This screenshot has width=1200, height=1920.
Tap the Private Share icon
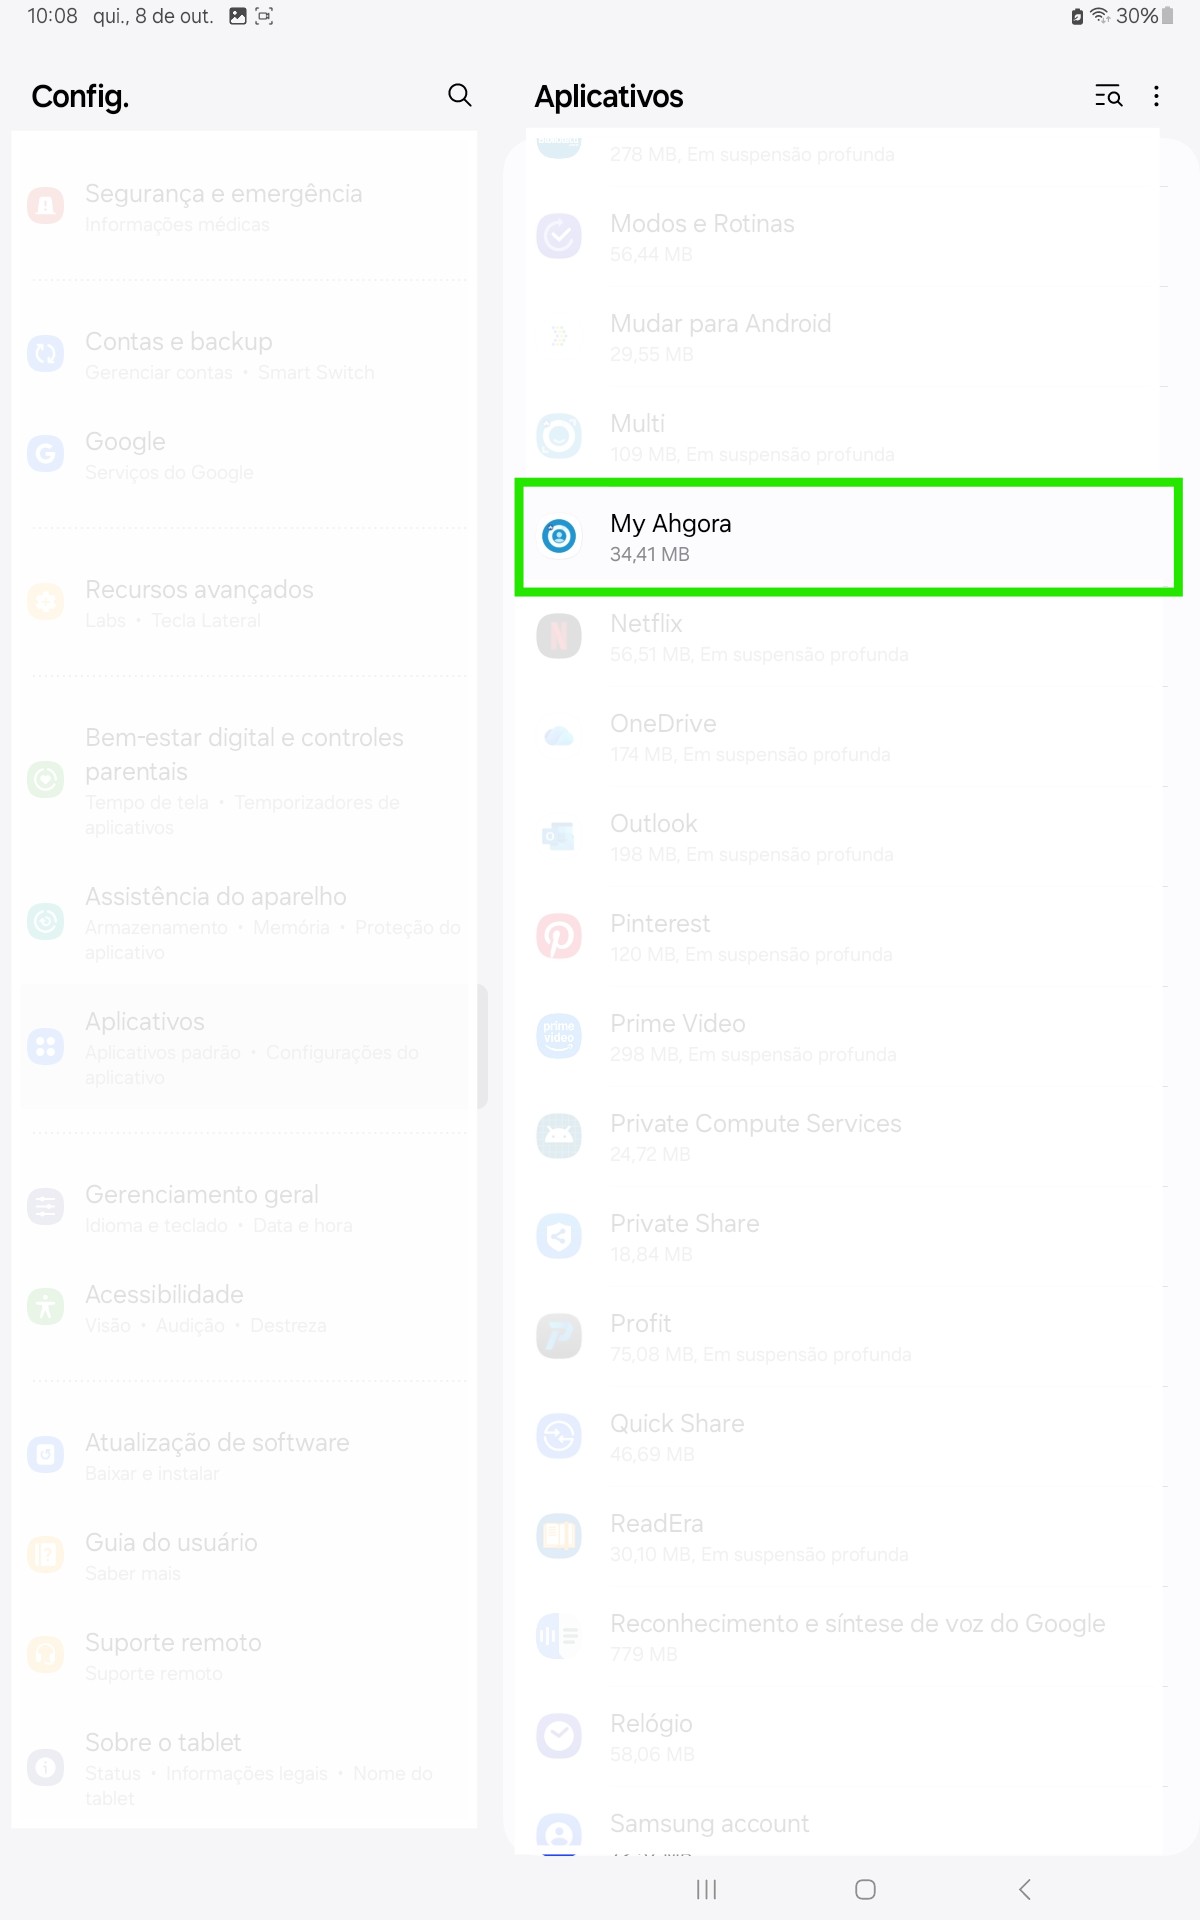(559, 1236)
